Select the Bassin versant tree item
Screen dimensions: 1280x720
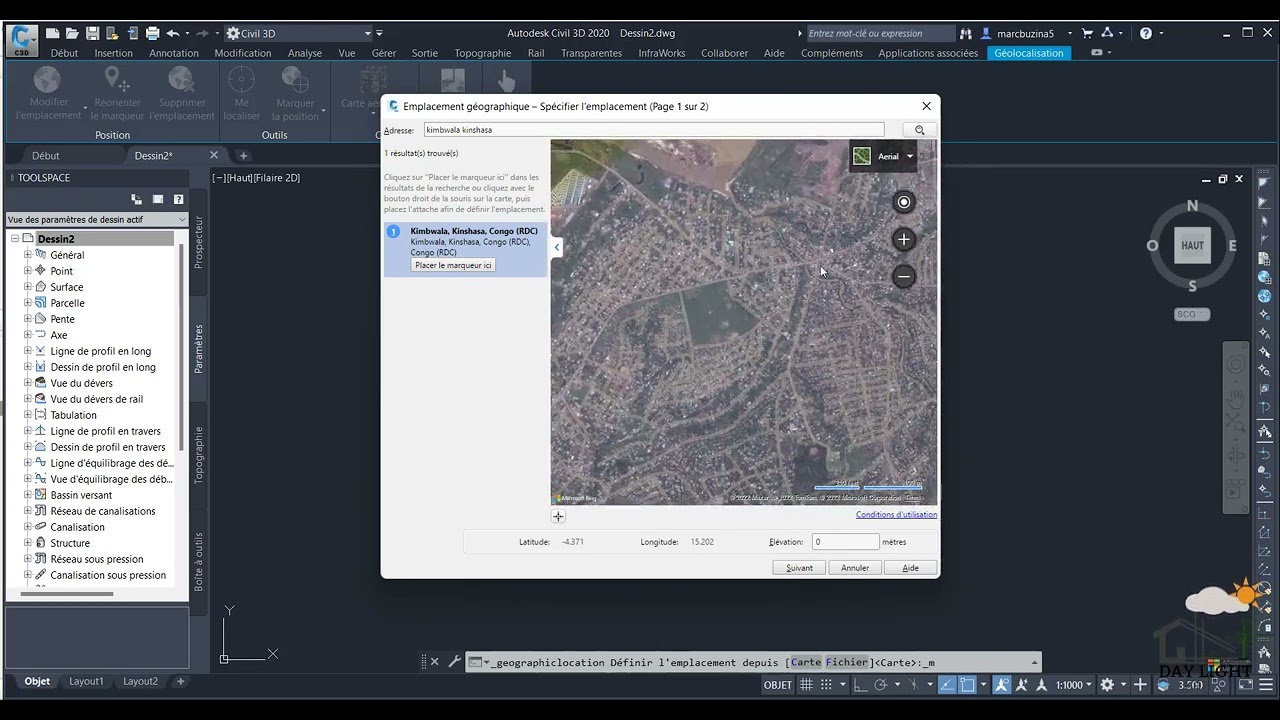click(81, 495)
